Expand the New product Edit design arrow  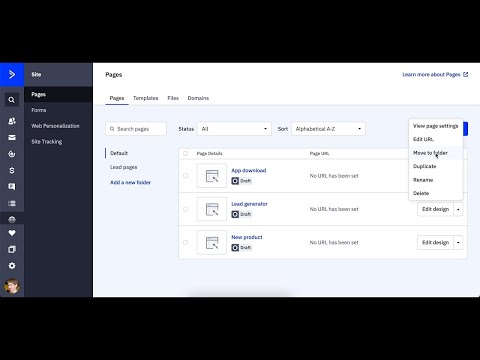pos(458,243)
